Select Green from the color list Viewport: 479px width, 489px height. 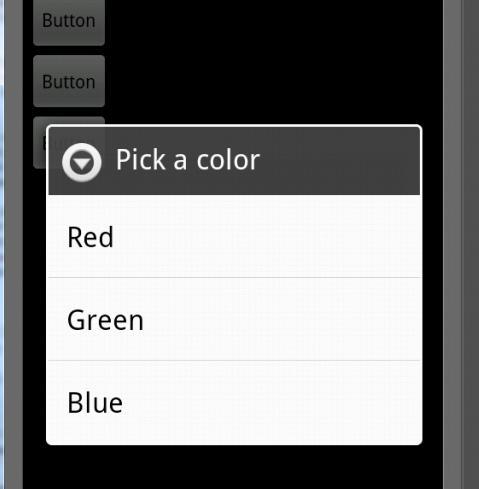coord(234,319)
